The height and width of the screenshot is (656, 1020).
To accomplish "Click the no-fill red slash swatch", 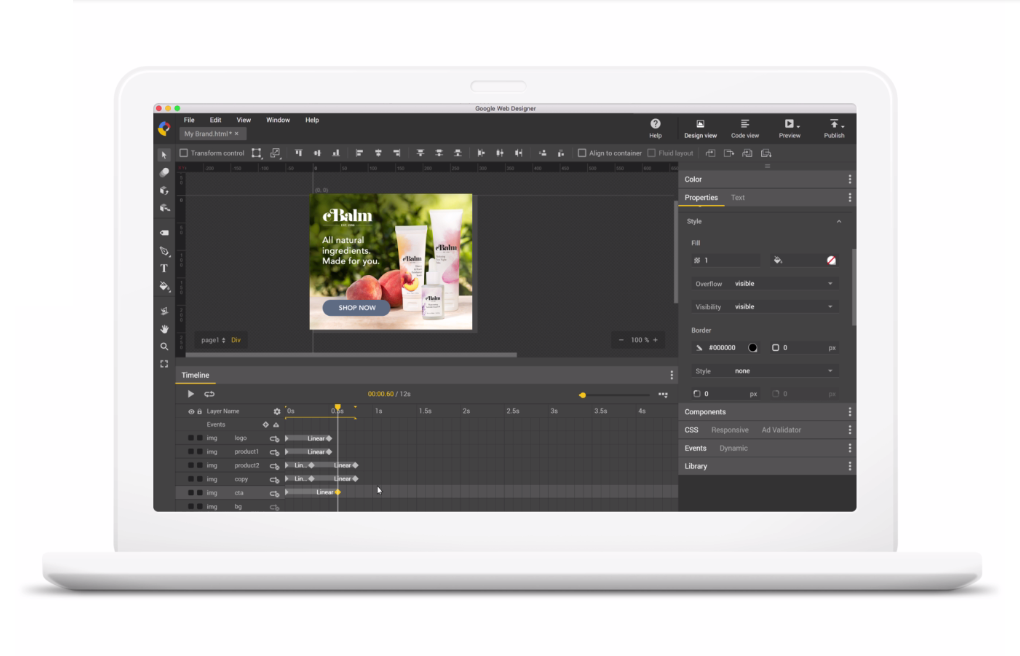I will tap(831, 260).
